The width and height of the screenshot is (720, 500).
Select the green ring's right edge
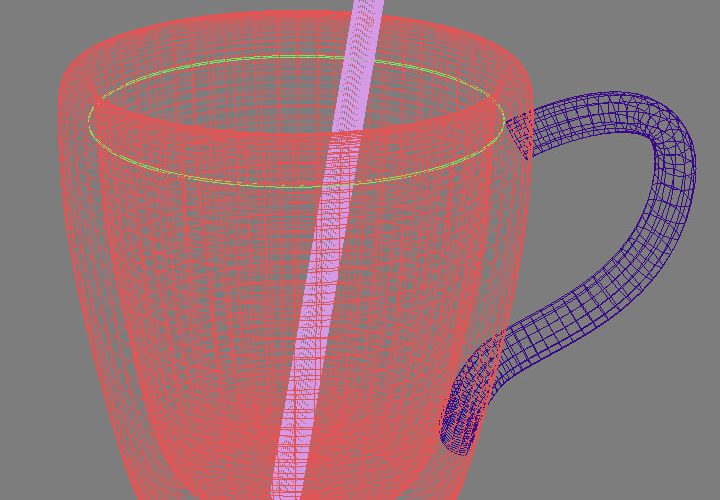click(x=503, y=118)
